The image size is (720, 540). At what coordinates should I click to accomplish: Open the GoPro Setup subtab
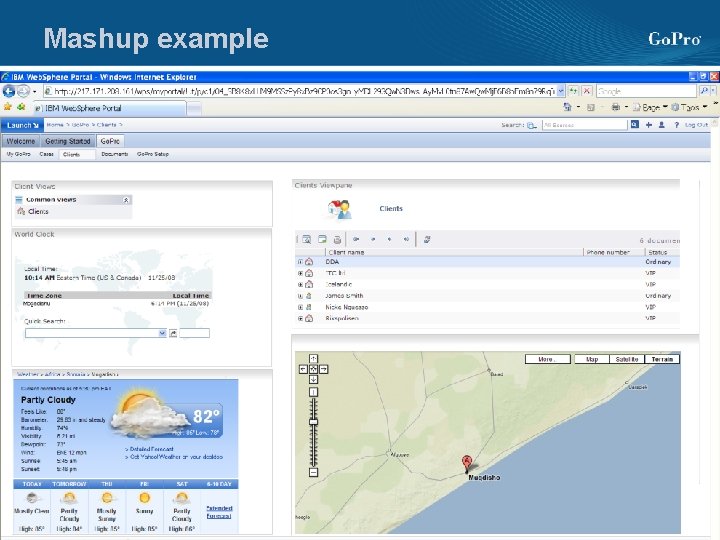[x=153, y=154]
